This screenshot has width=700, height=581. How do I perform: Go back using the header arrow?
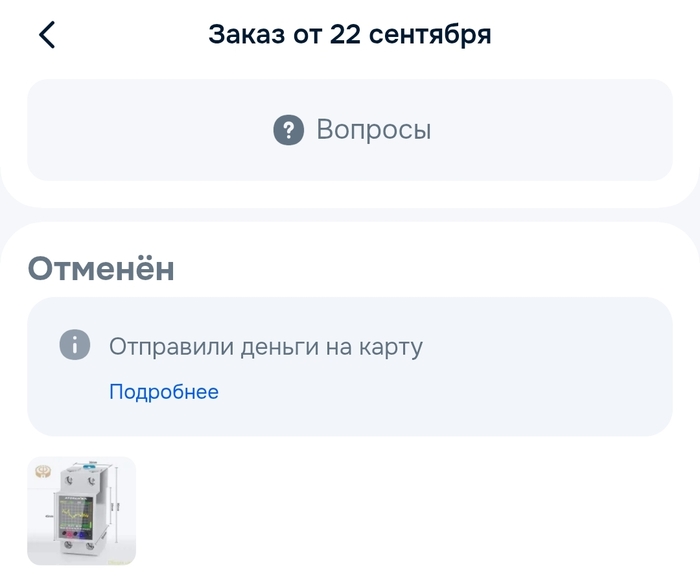click(47, 35)
